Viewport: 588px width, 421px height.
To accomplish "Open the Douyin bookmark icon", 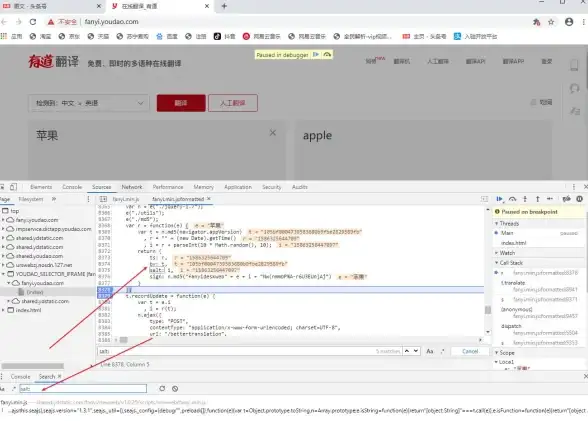I will 217,36.
